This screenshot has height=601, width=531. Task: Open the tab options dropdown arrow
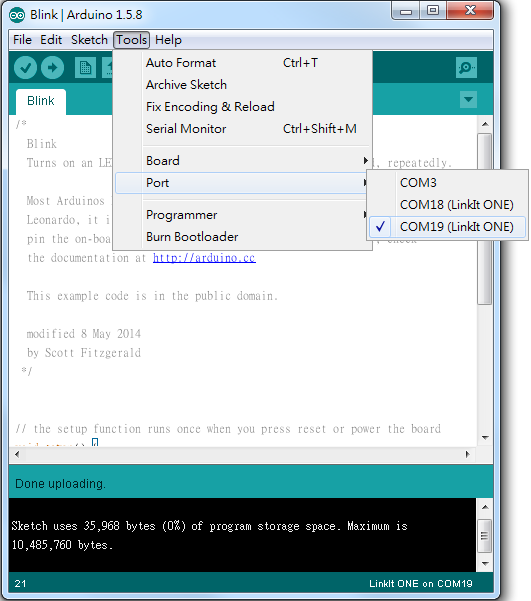[x=468, y=100]
